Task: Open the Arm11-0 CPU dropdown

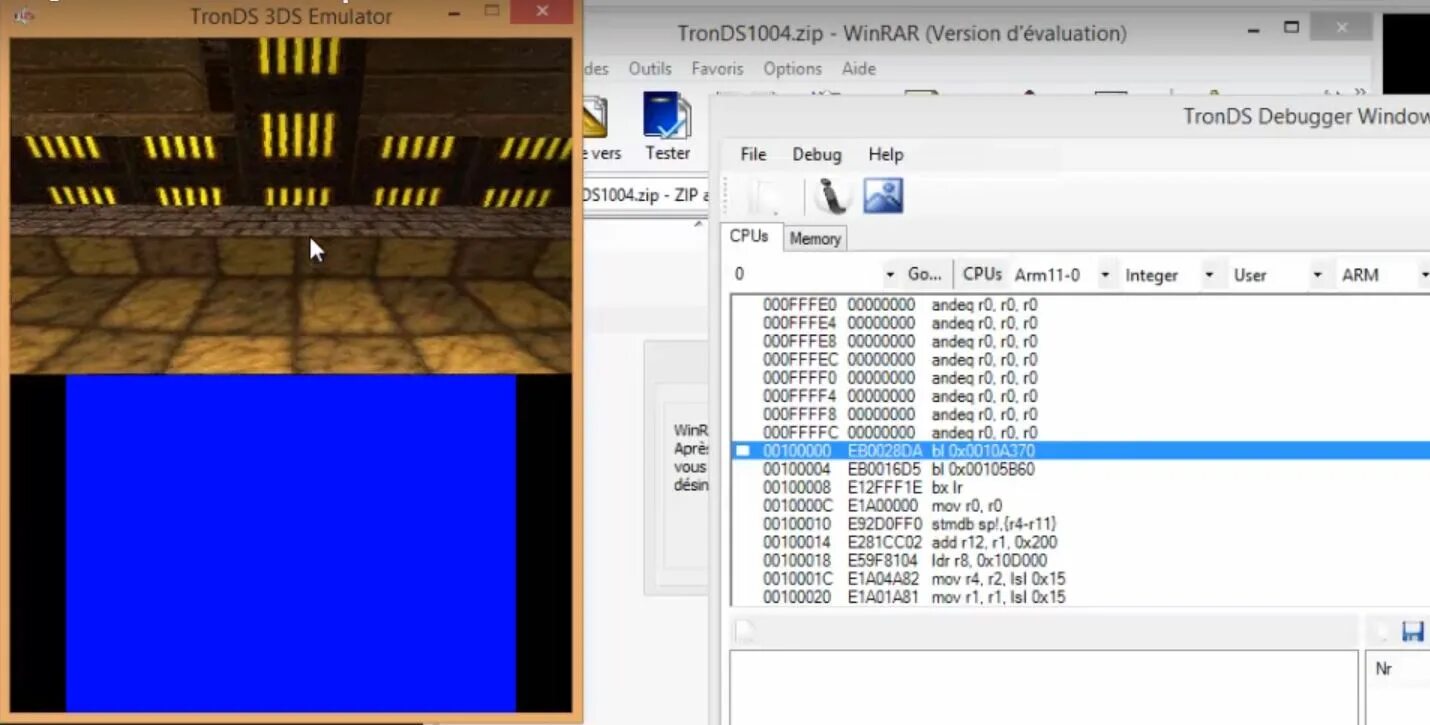Action: click(x=1105, y=275)
